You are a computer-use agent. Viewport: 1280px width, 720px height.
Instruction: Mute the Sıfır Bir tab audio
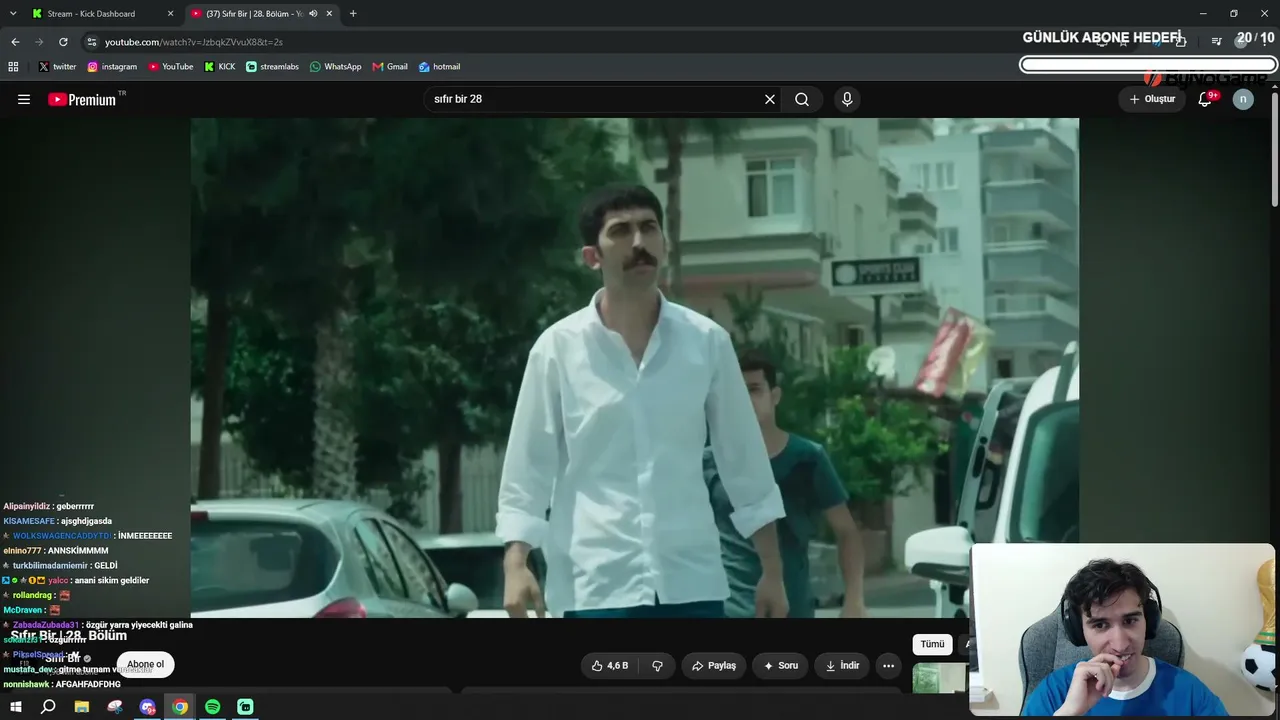pyautogui.click(x=313, y=14)
